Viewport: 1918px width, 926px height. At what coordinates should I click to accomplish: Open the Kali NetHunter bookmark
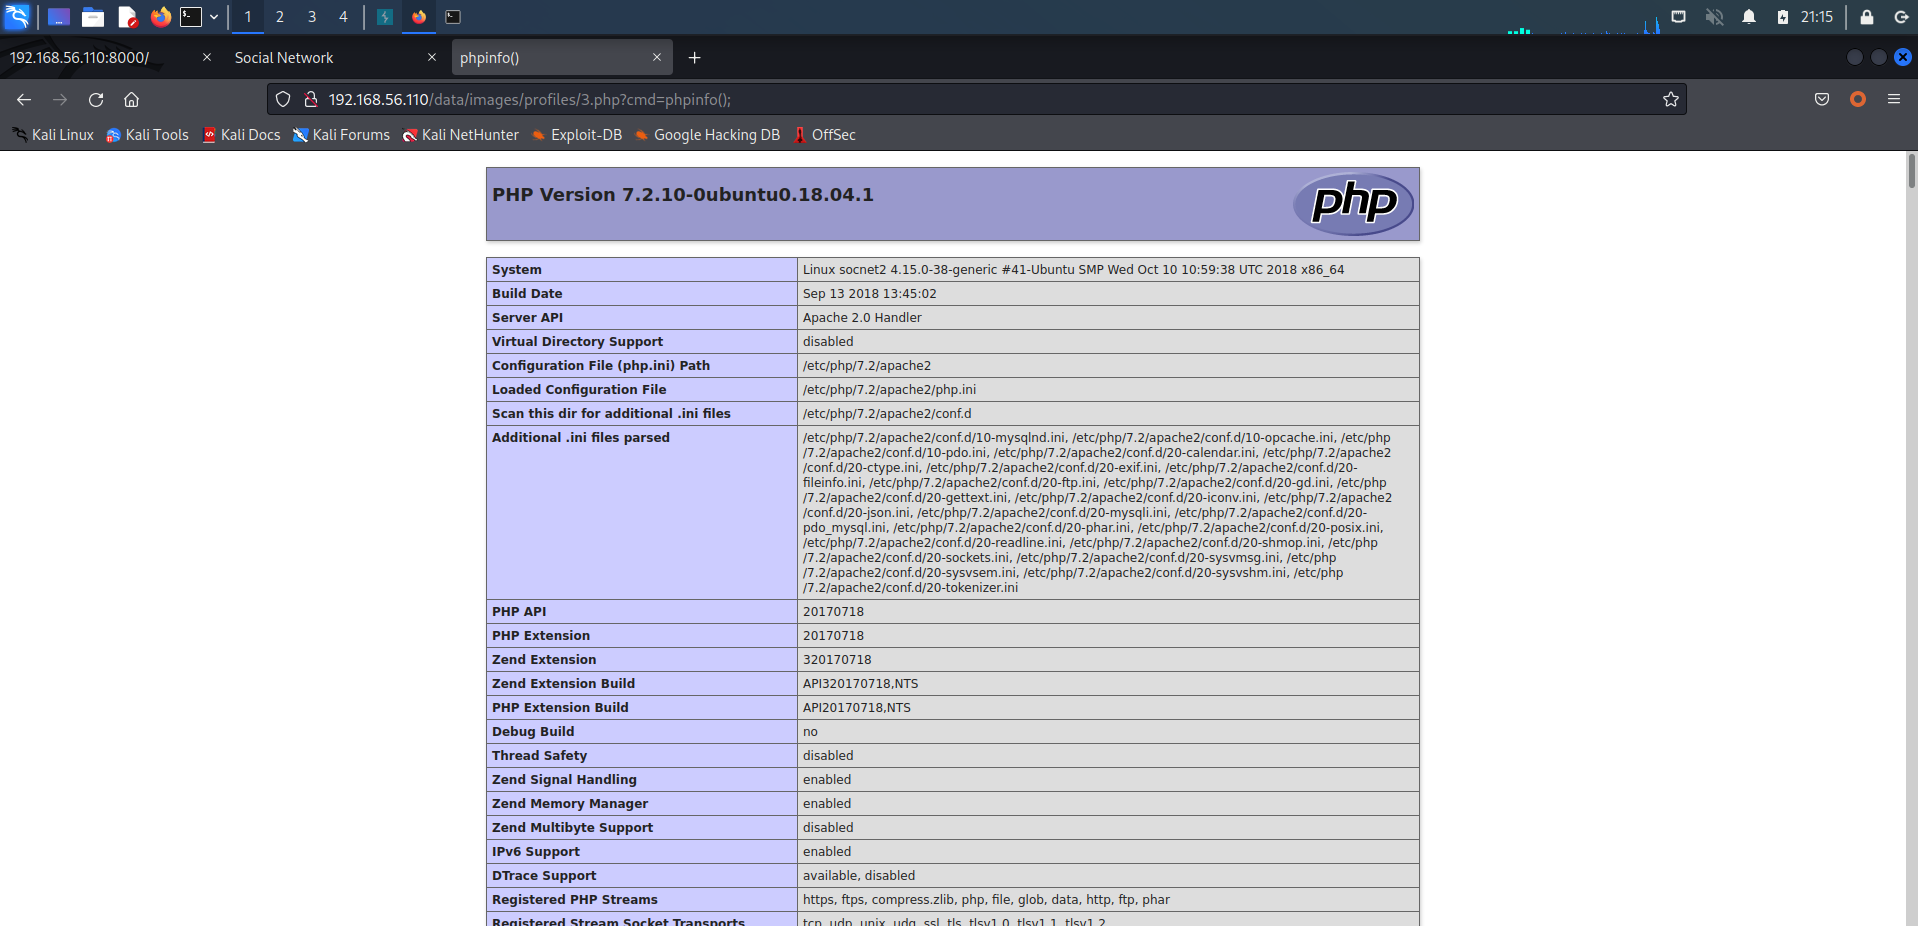click(x=461, y=135)
